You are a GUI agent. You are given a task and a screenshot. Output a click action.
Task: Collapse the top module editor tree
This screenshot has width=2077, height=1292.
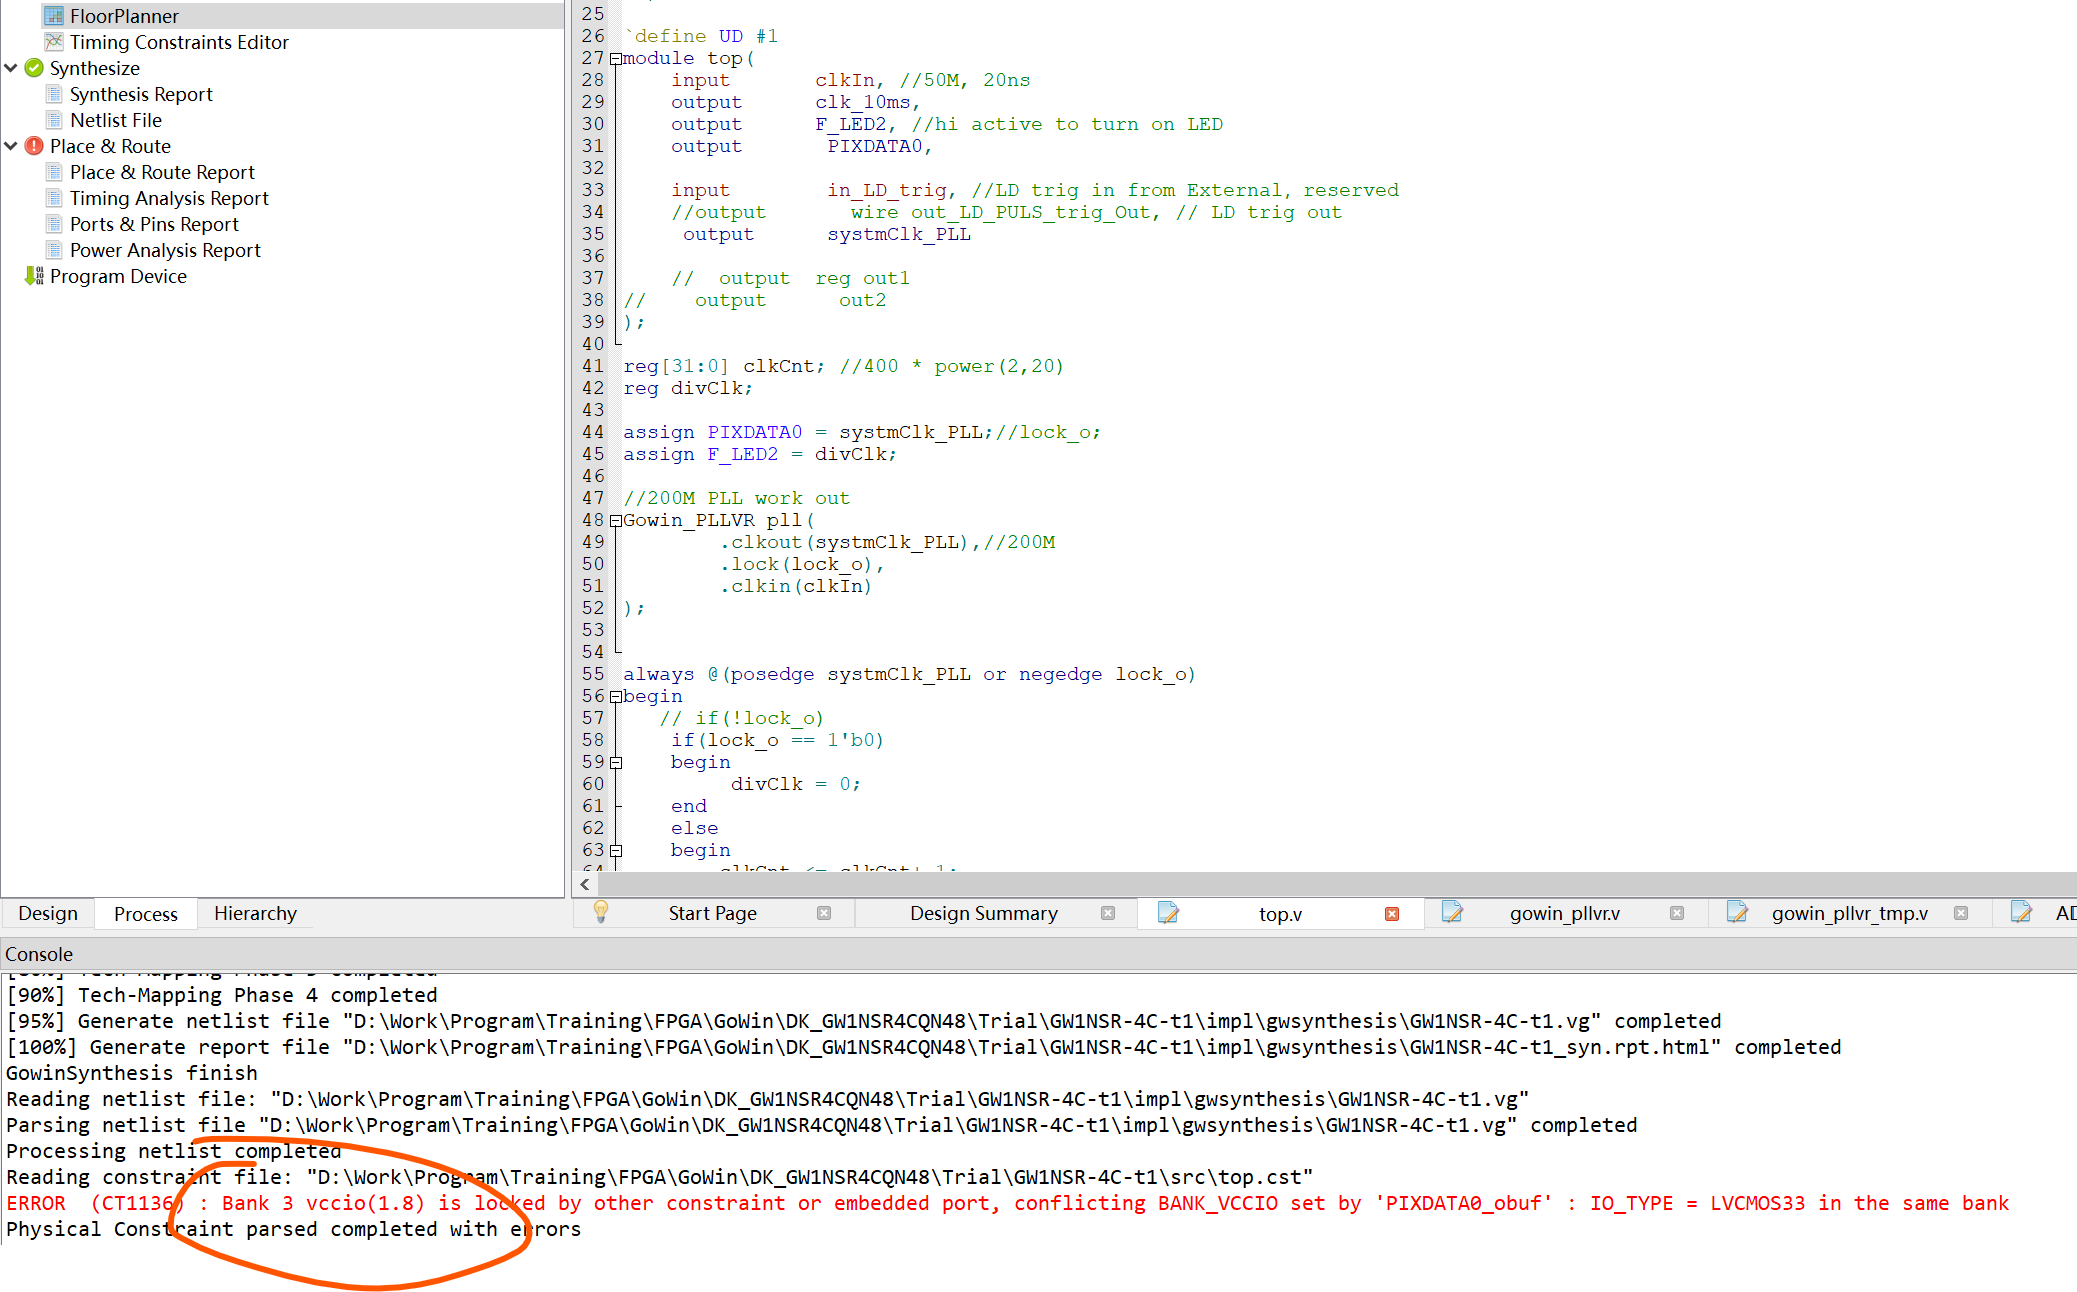click(x=614, y=58)
